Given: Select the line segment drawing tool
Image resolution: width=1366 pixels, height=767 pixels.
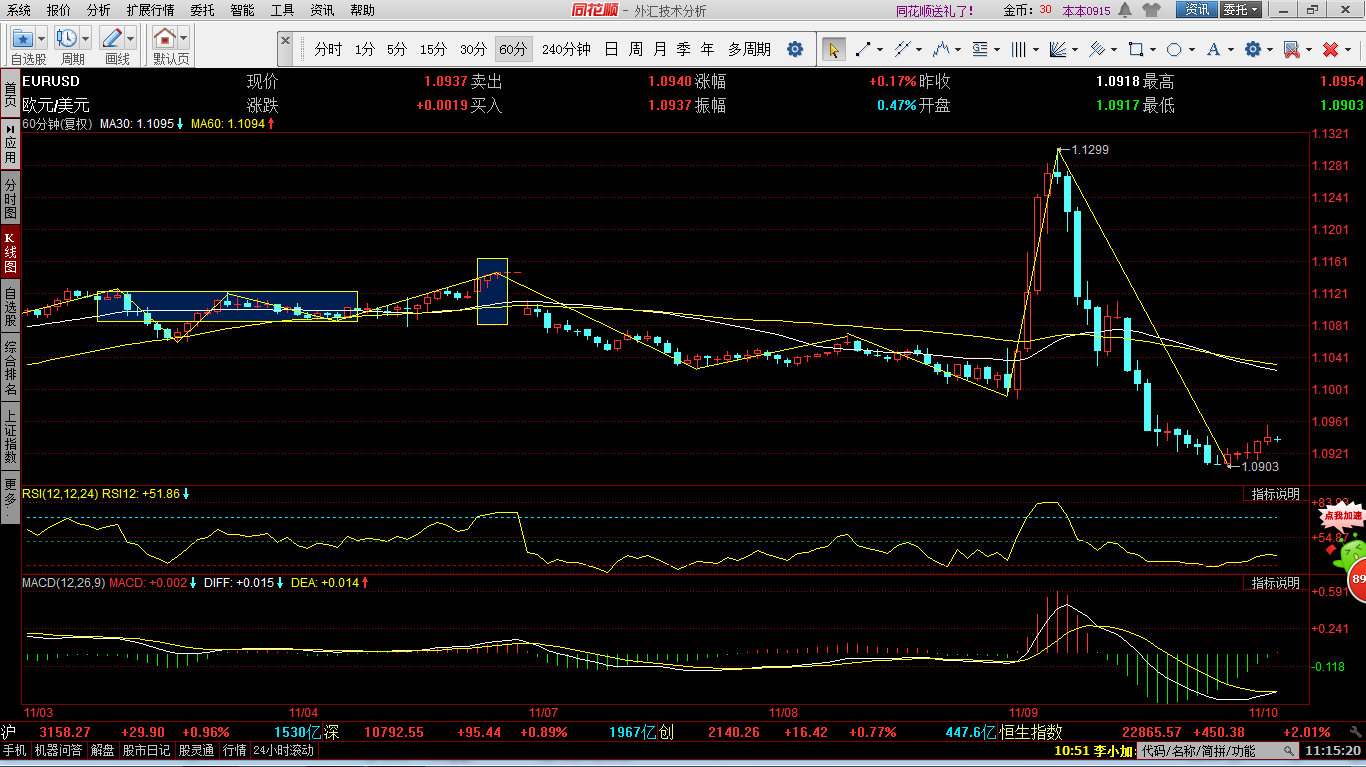Looking at the screenshot, I should (x=864, y=49).
